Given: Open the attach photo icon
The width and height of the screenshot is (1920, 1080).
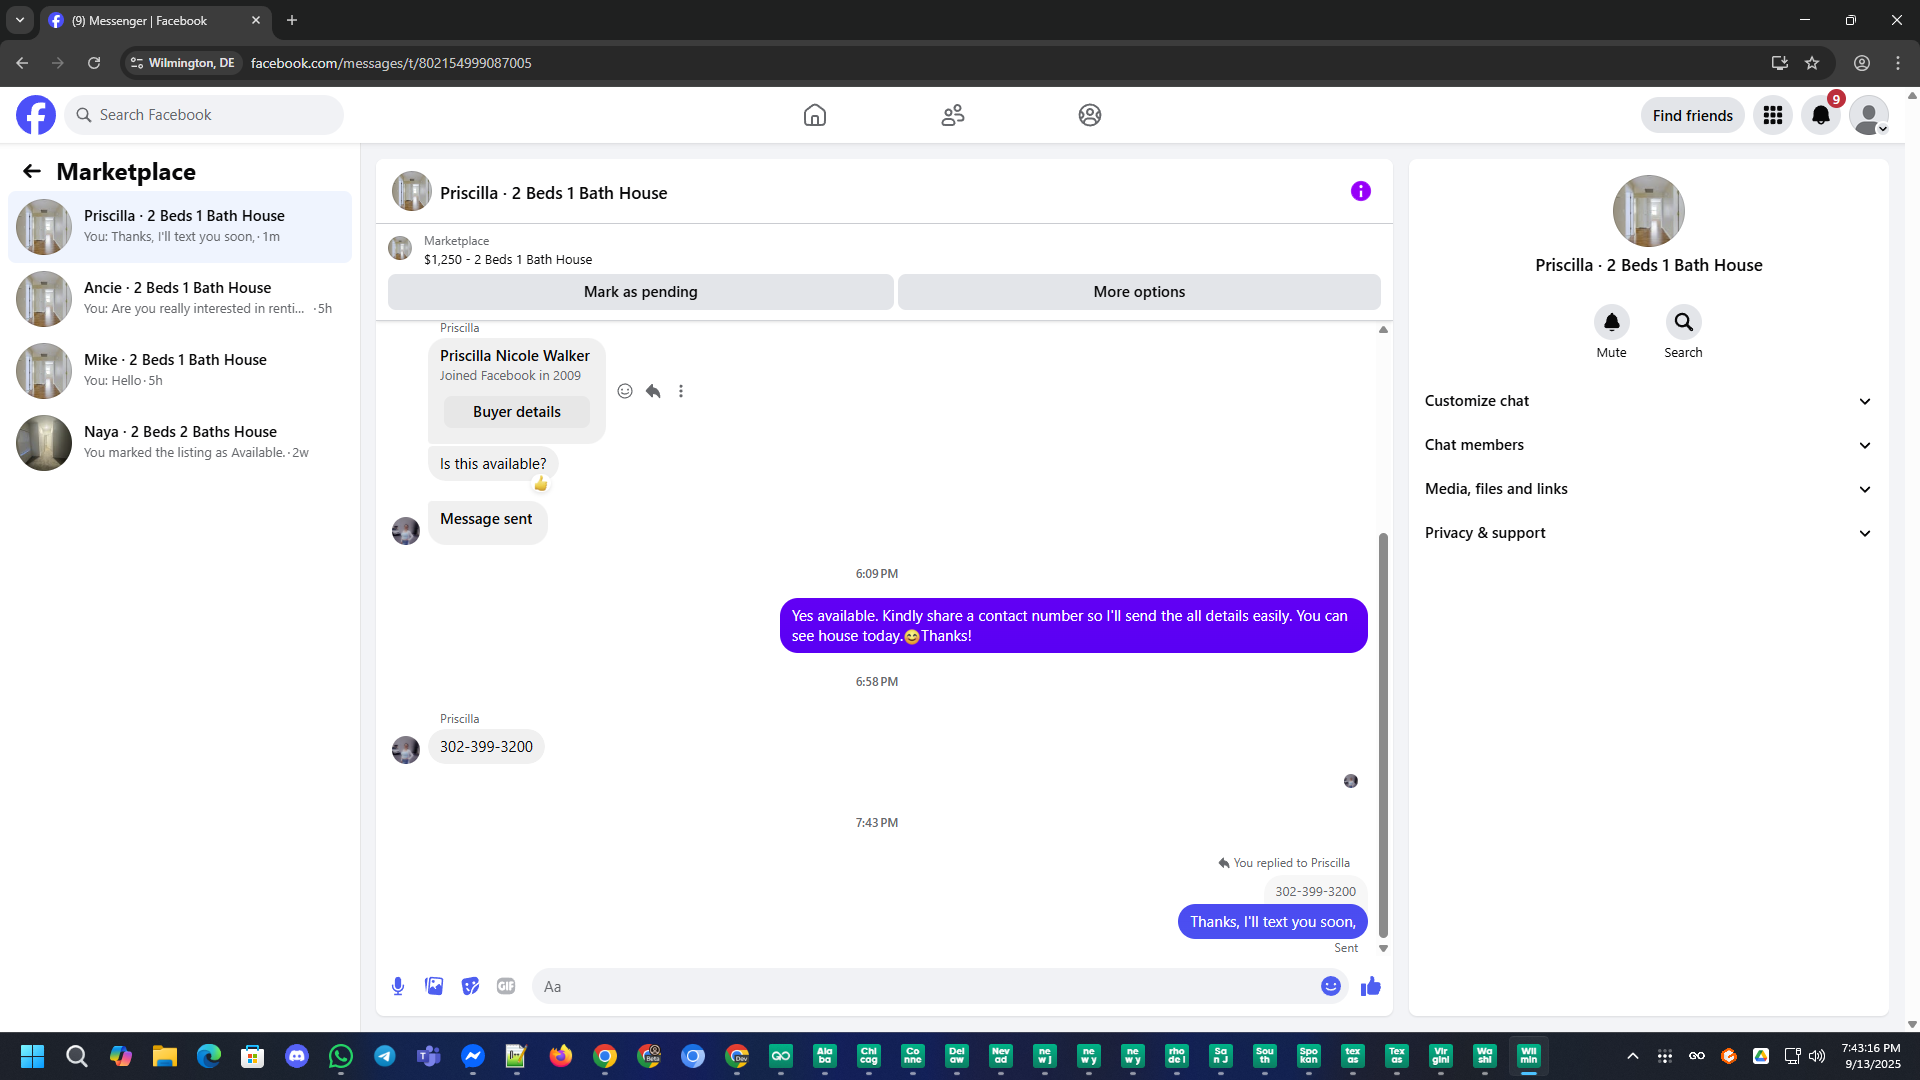Looking at the screenshot, I should 434,986.
